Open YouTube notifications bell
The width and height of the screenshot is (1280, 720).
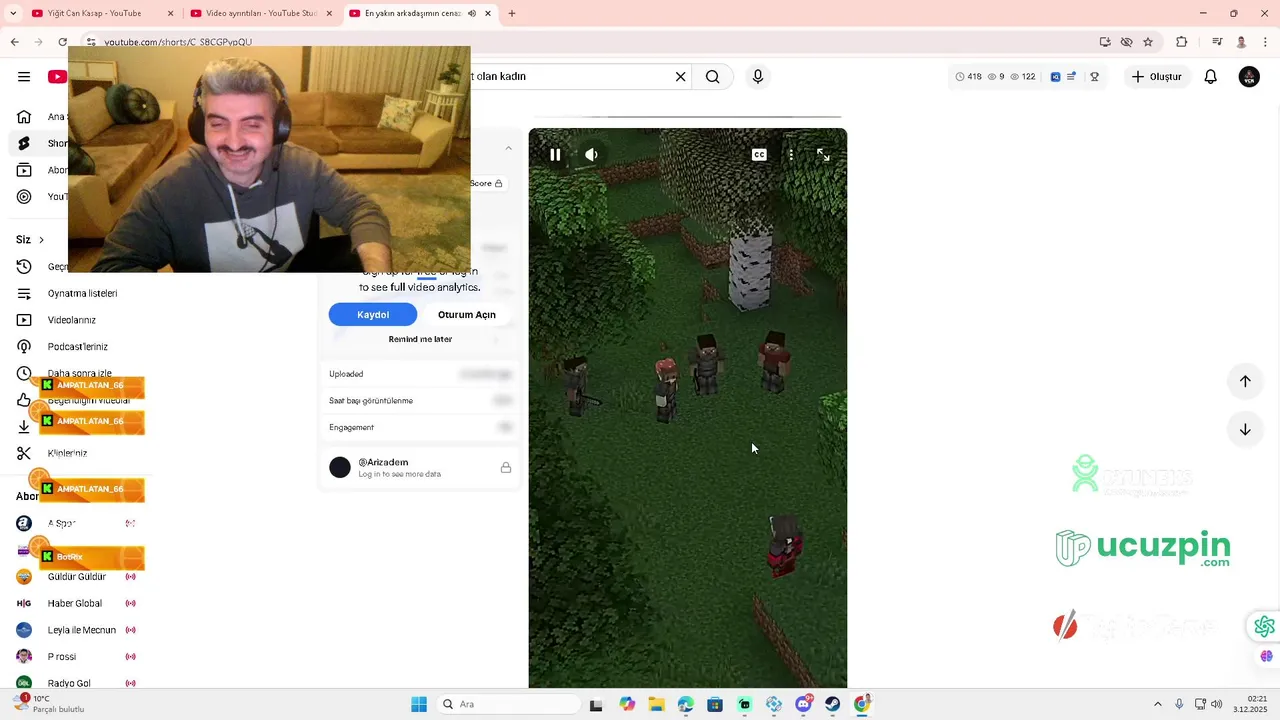1211,77
